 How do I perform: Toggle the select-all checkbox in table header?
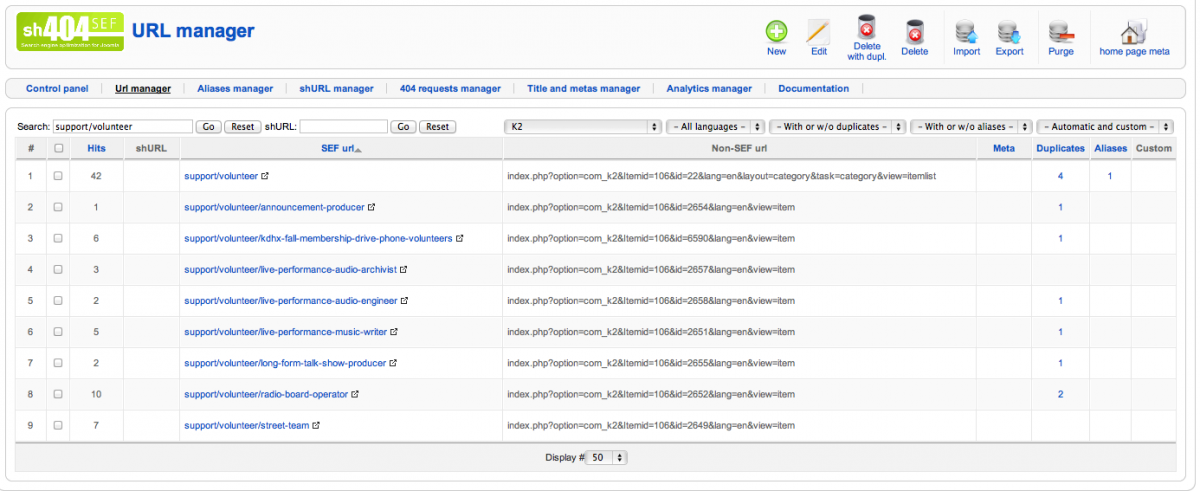point(58,148)
